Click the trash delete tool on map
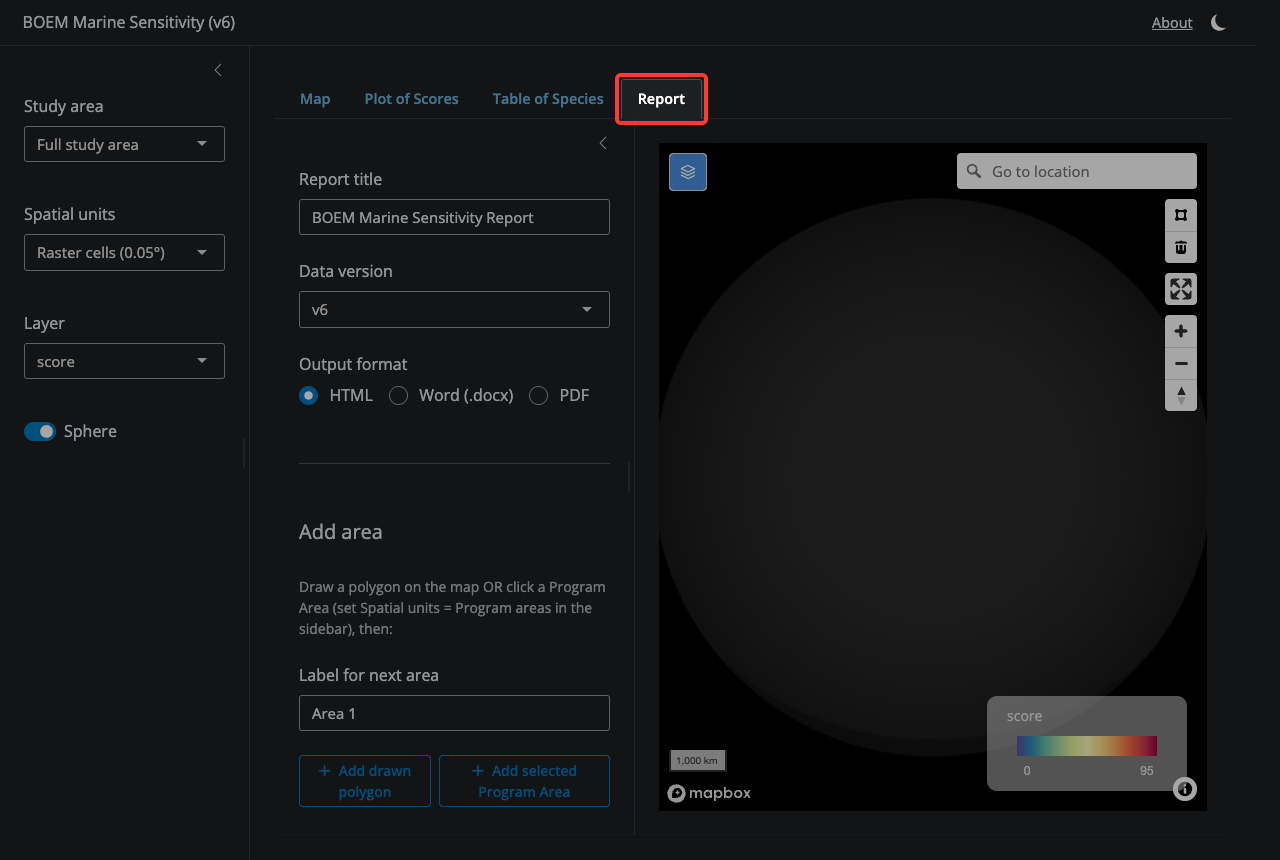This screenshot has height=860, width=1280. (x=1181, y=247)
